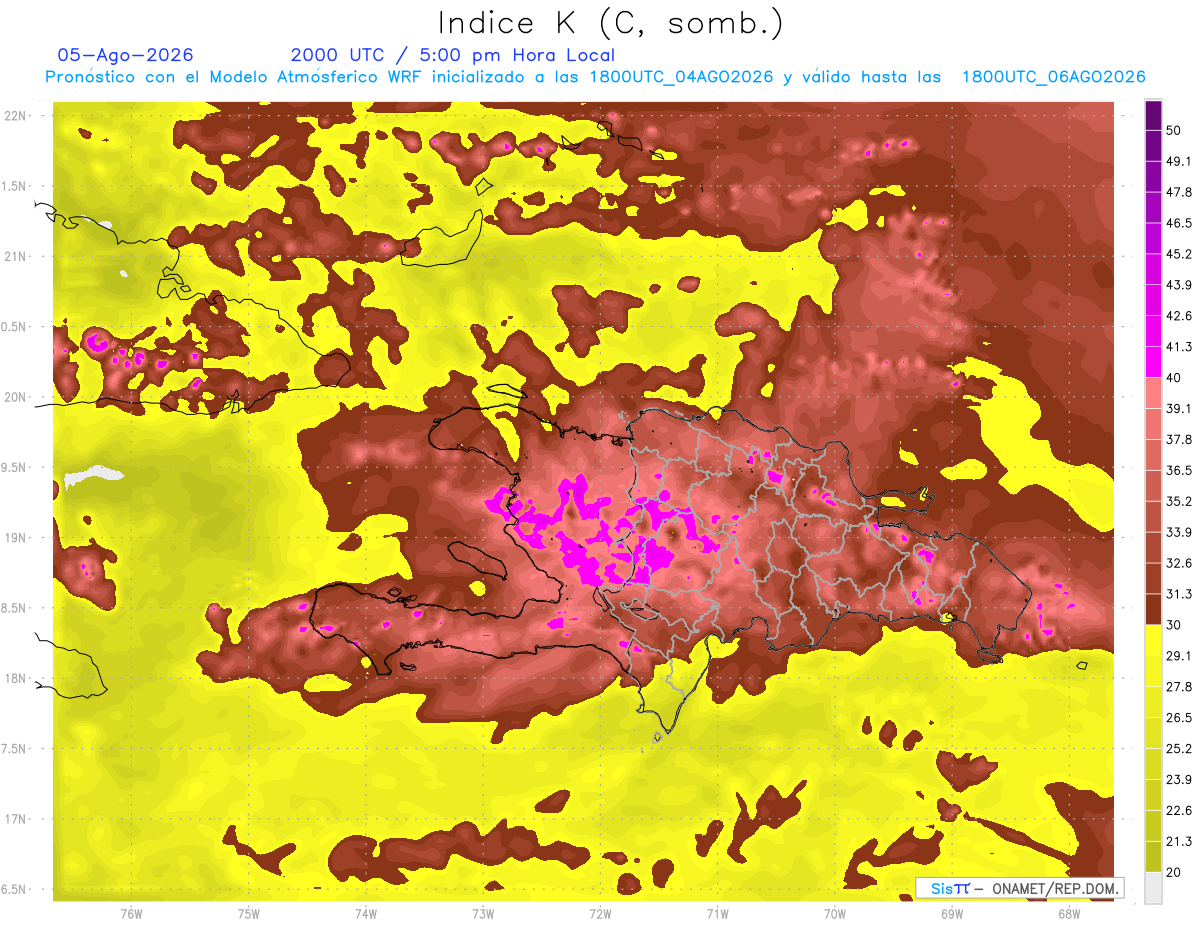This screenshot has height=927, width=1200.
Task: Click legend value 33.9
Action: point(1179,532)
